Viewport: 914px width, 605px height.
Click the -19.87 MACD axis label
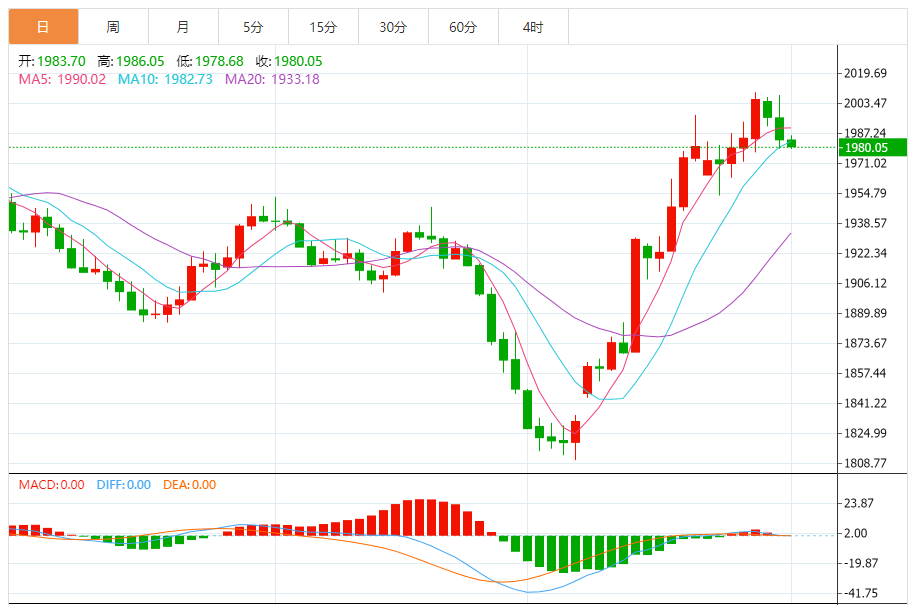[861, 564]
